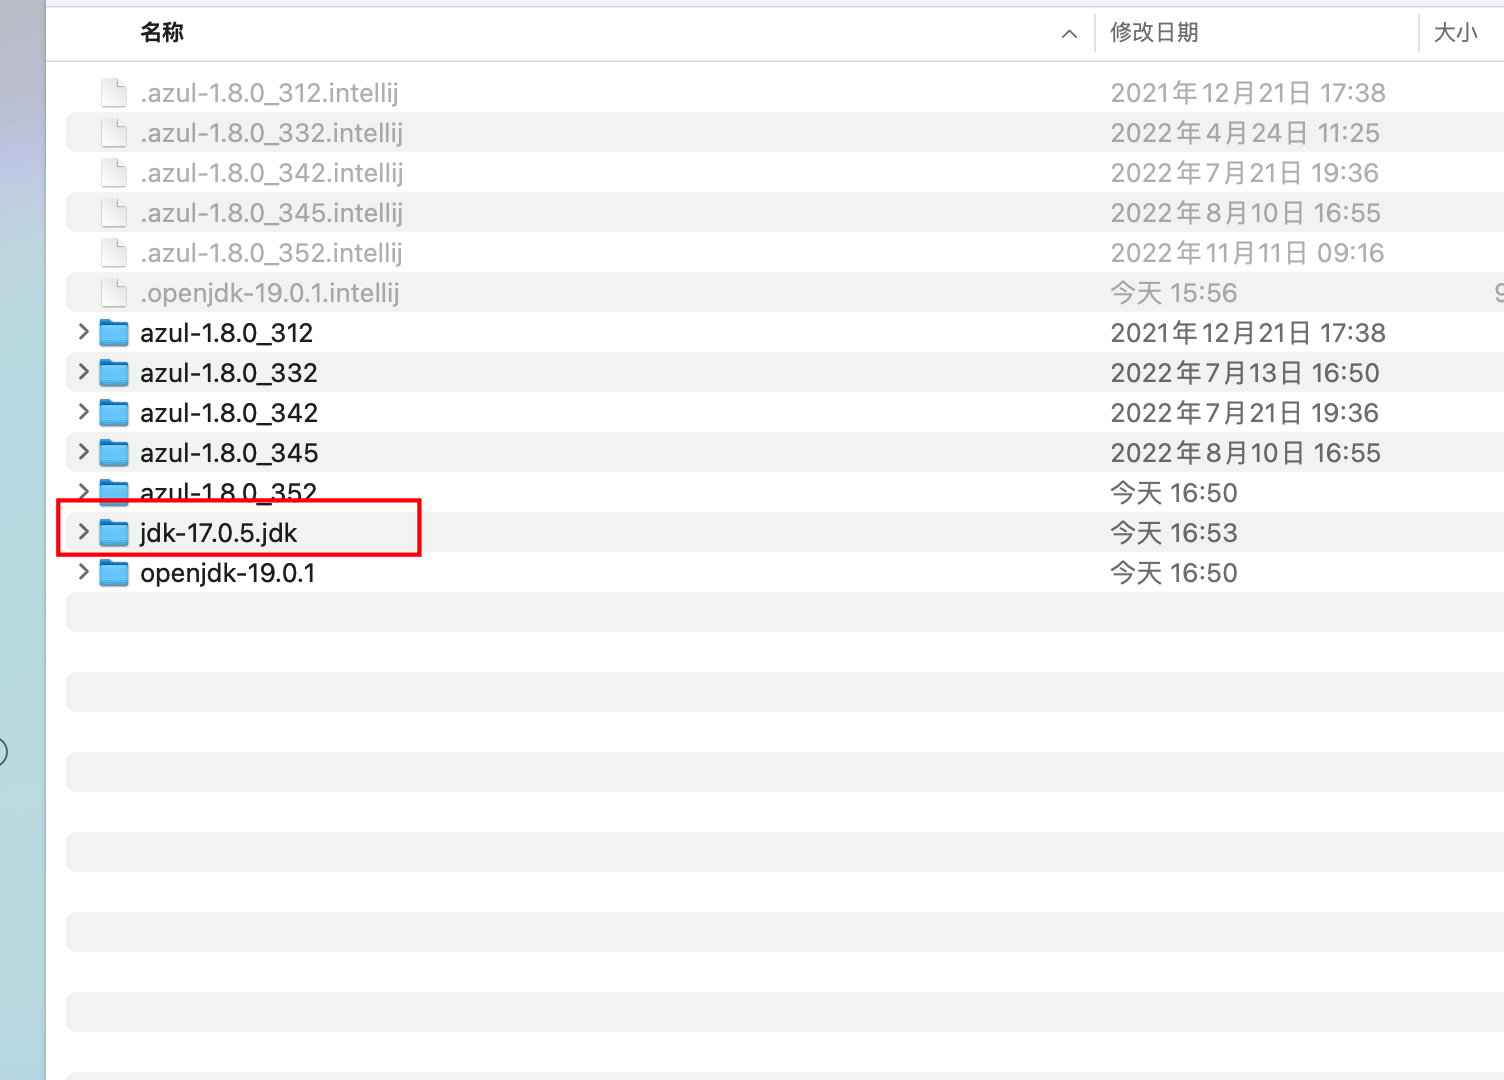The height and width of the screenshot is (1080, 1504).
Task: Click folder name azul-1.8.0_332
Action: [229, 373]
